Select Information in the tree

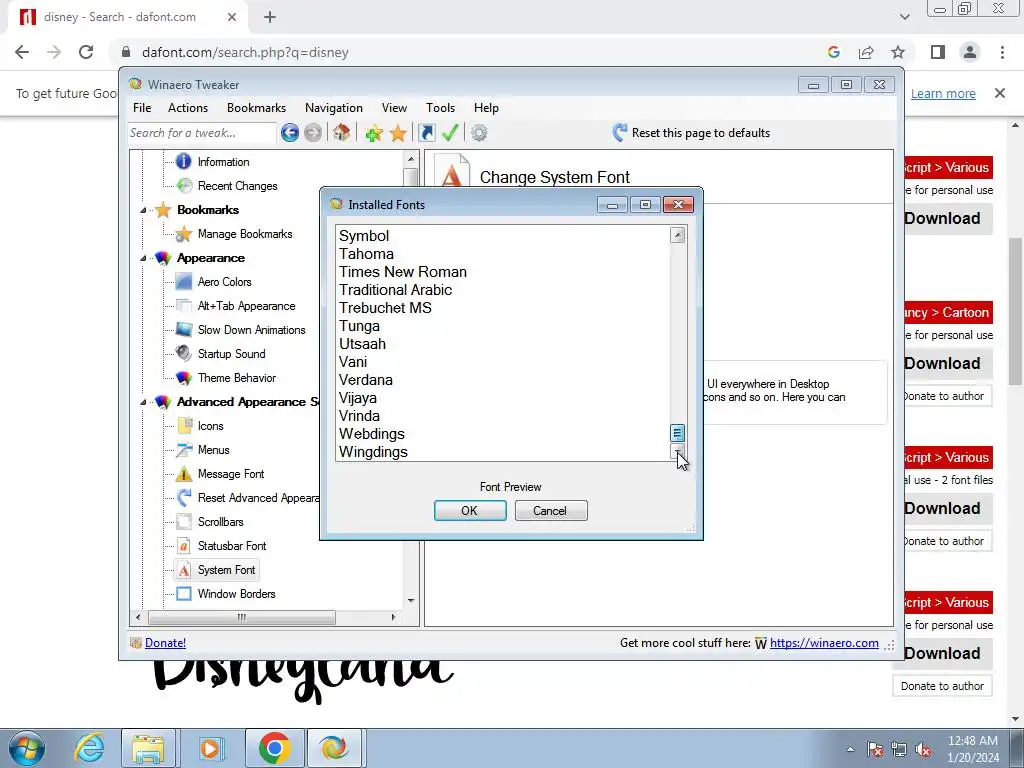pyautogui.click(x=223, y=162)
